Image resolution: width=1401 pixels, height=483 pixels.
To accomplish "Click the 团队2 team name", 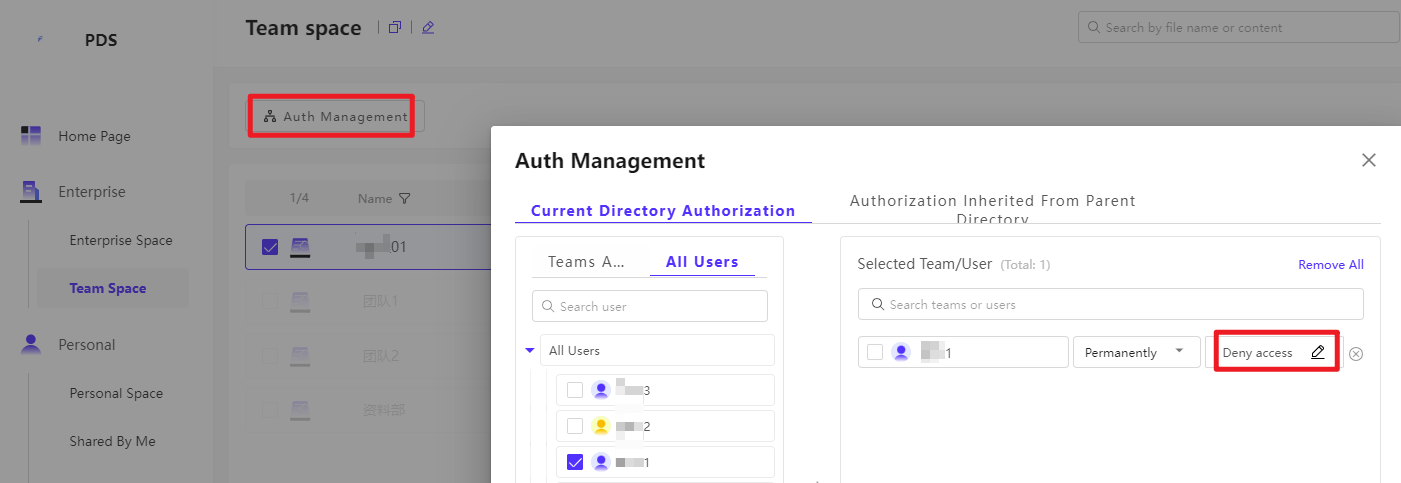I will 381,355.
